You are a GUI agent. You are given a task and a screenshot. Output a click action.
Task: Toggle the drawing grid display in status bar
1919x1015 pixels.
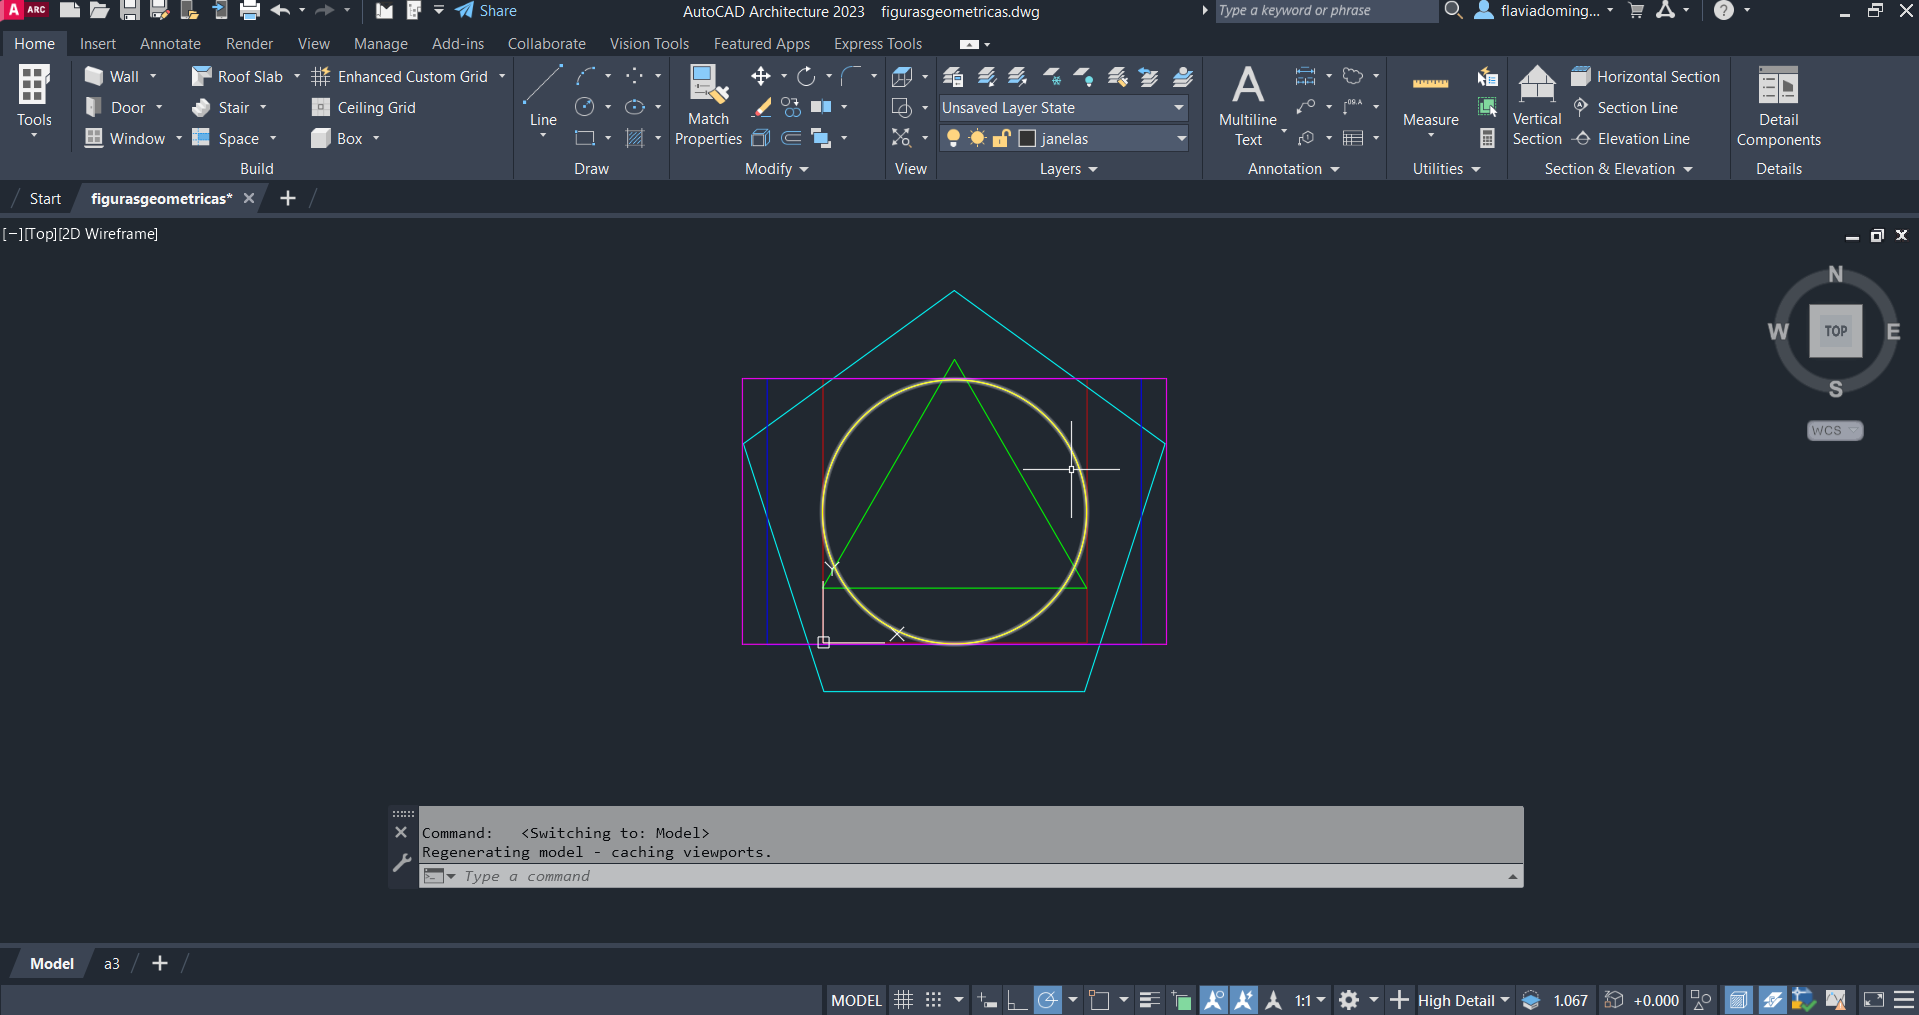tap(903, 1000)
